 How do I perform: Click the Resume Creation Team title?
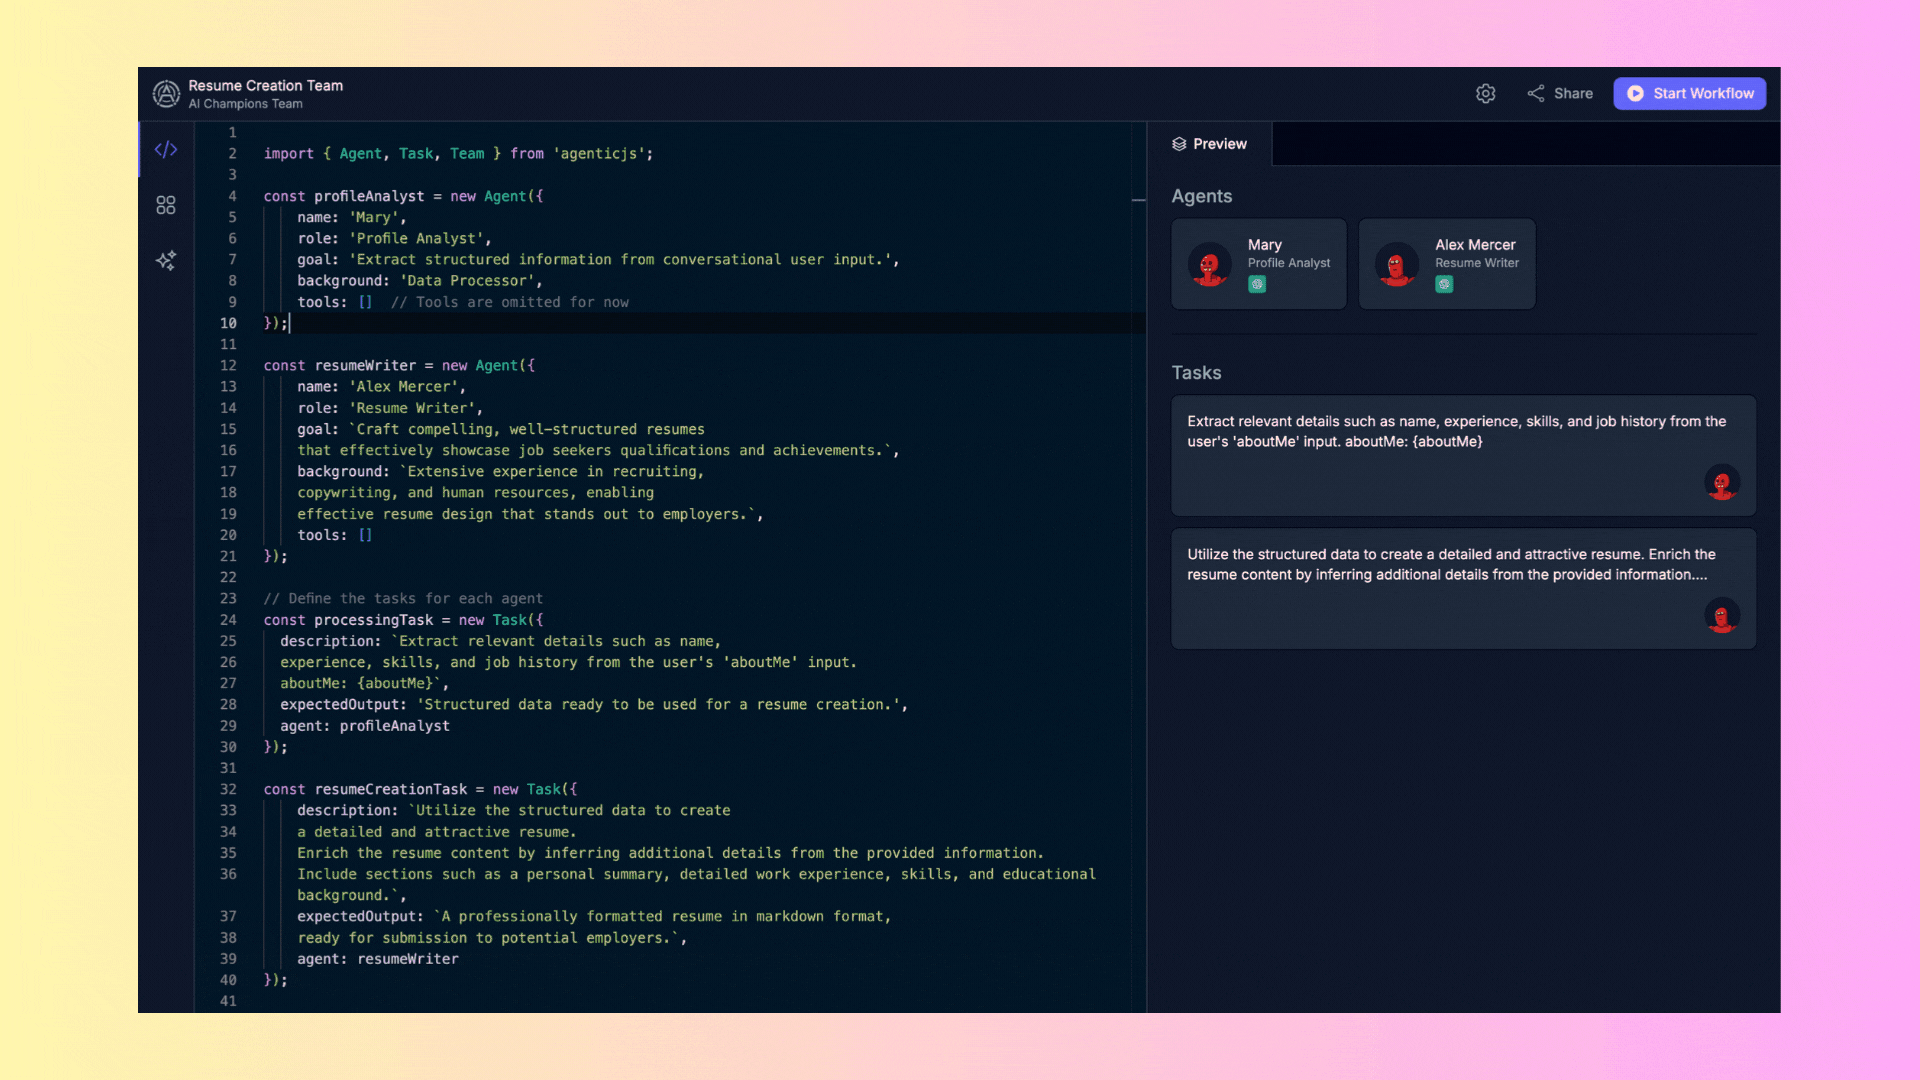click(265, 84)
